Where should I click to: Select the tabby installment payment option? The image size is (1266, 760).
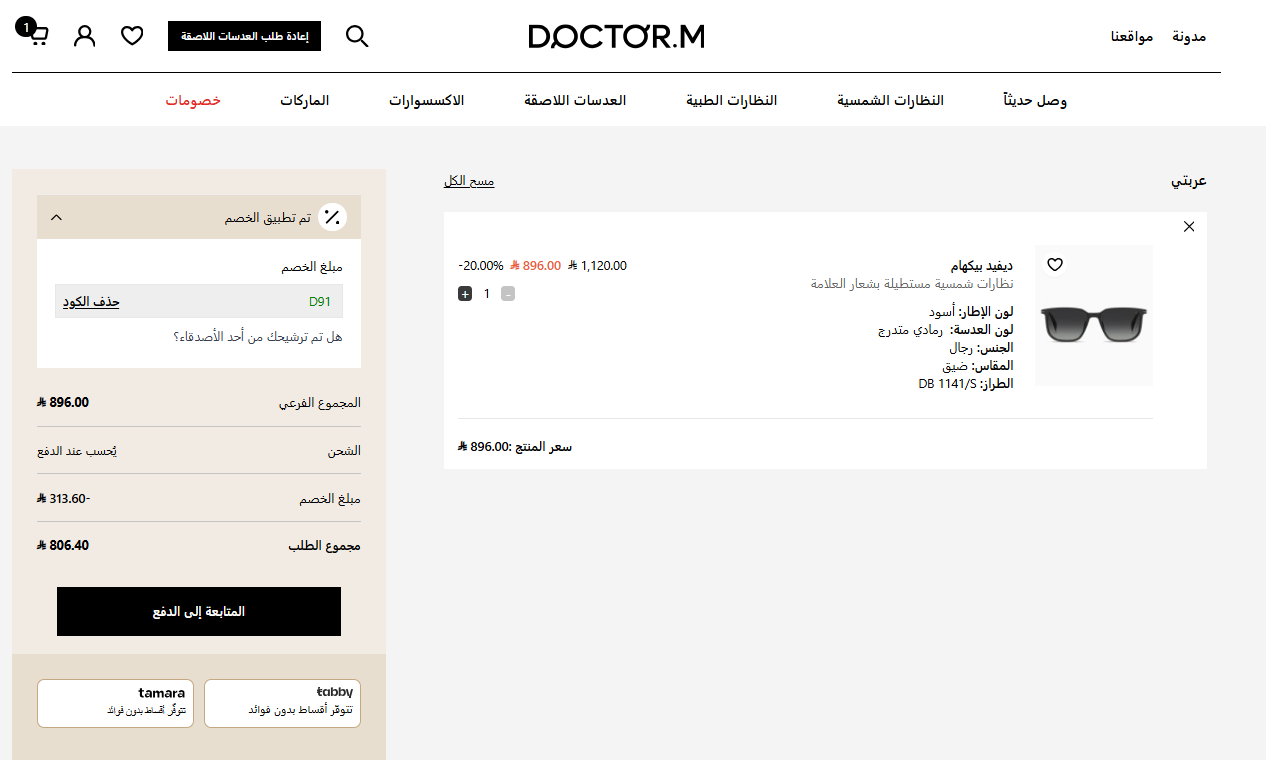(282, 703)
